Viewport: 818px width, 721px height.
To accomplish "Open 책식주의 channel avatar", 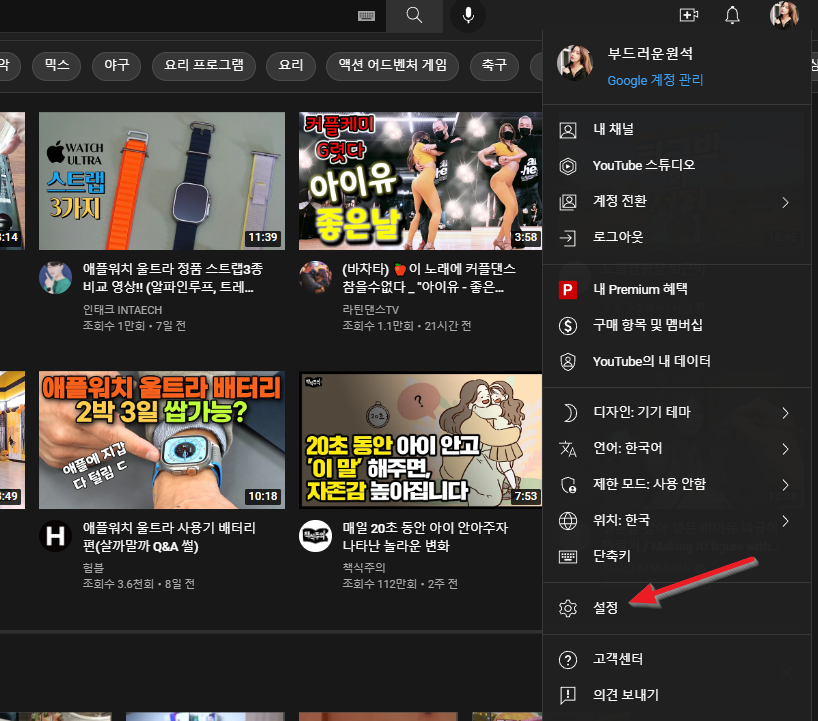I will click(x=315, y=536).
